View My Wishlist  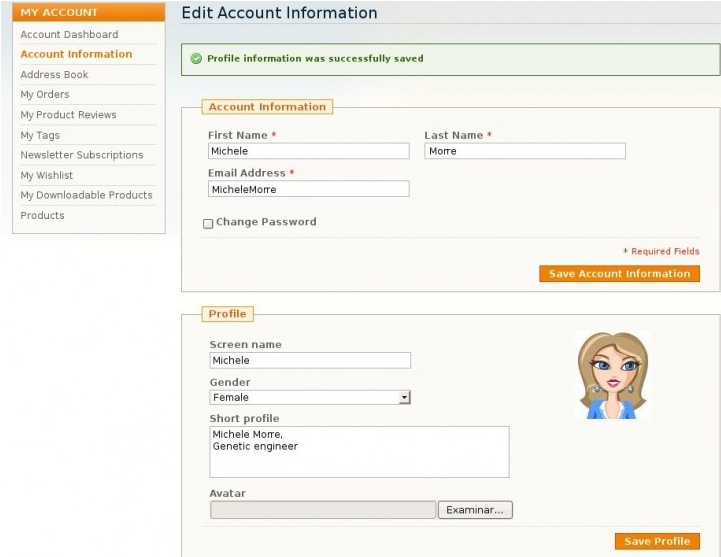47,175
